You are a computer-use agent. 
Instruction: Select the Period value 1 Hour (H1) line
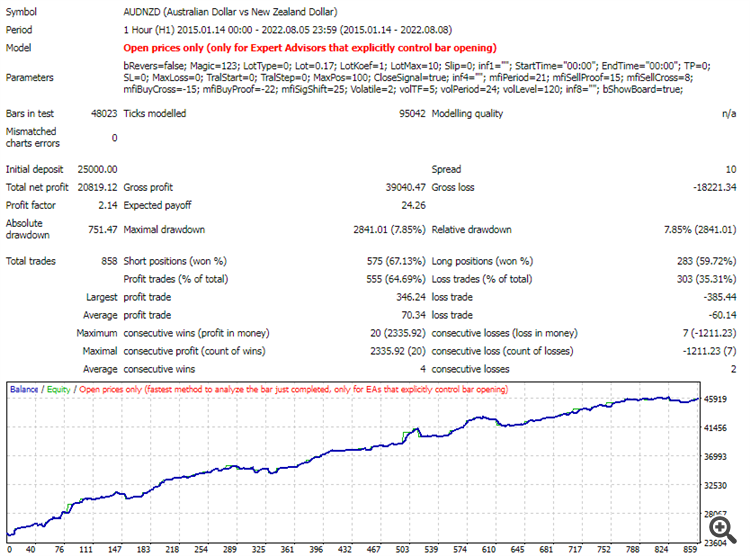[287, 30]
